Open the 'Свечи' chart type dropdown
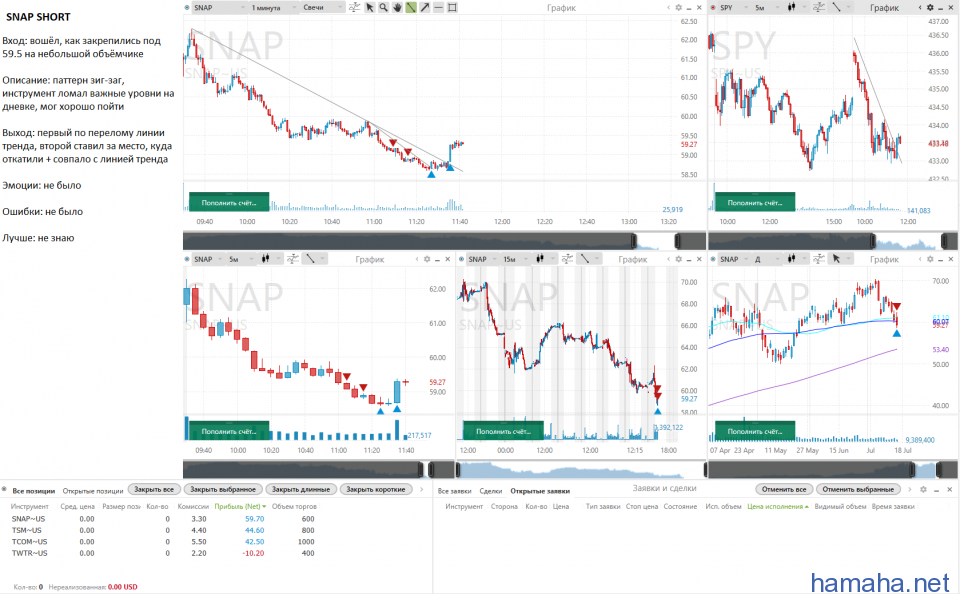The height and width of the screenshot is (594, 960). tap(323, 7)
